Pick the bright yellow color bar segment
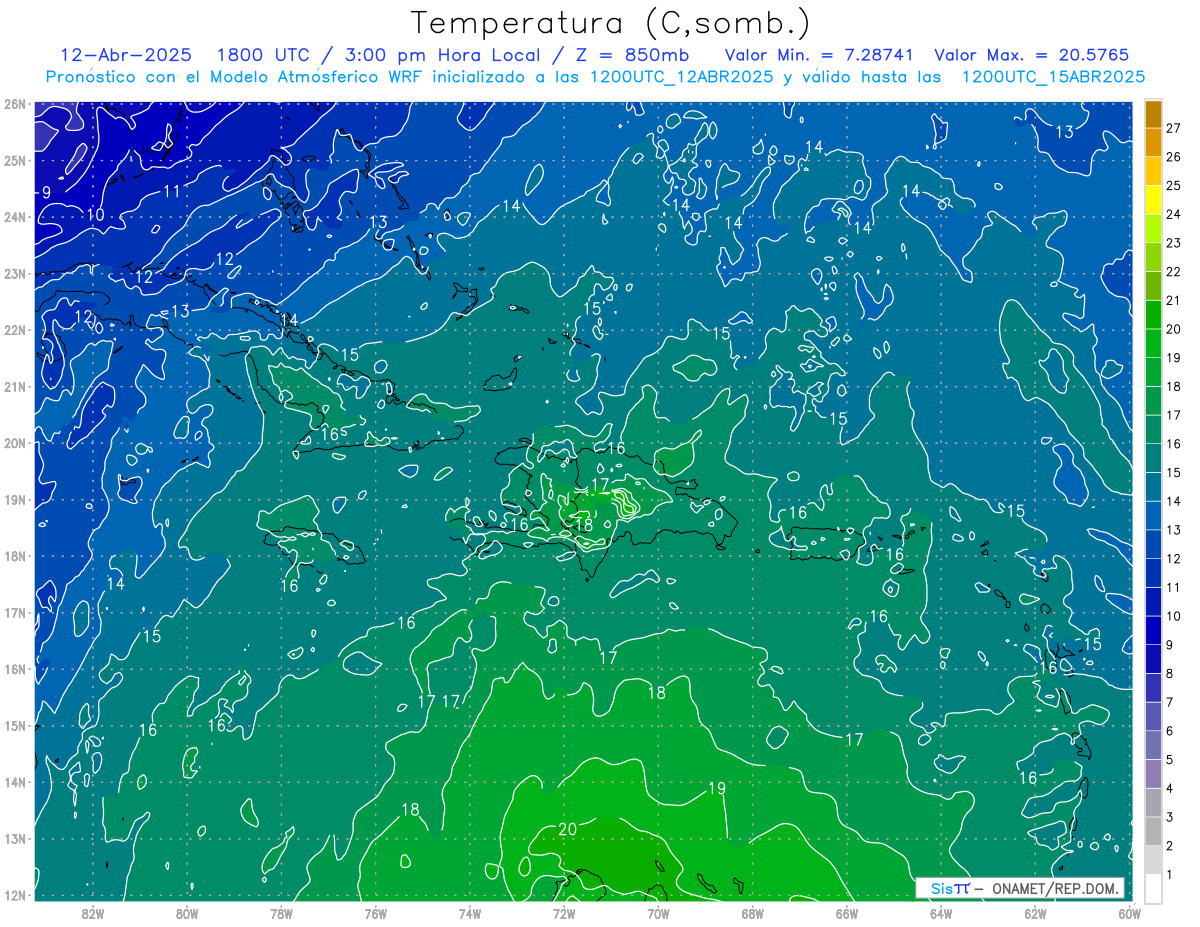The width and height of the screenshot is (1200, 927). [1153, 200]
